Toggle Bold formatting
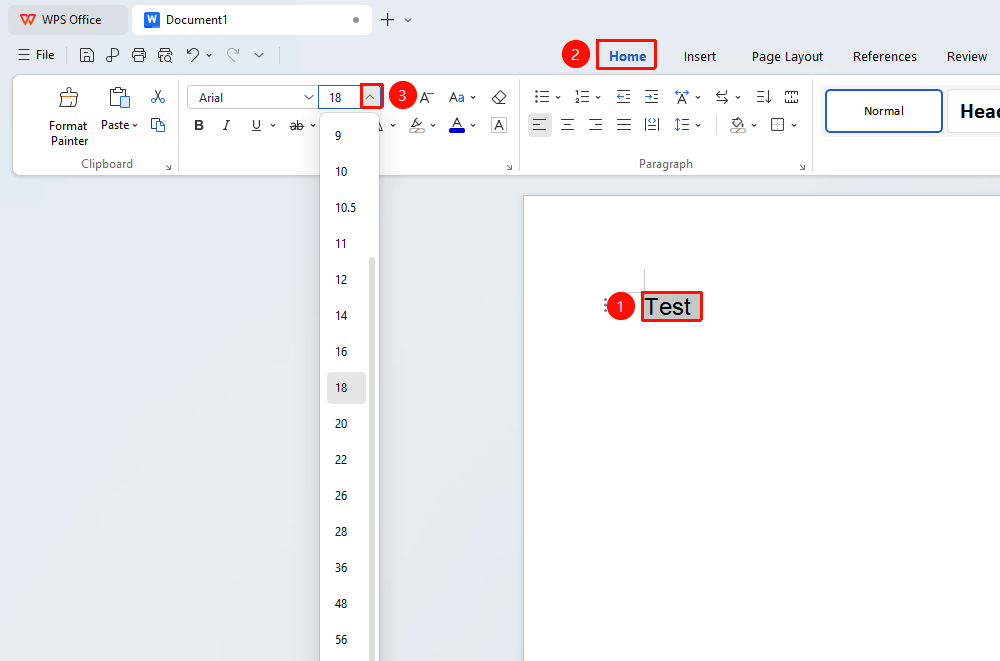This screenshot has height=661, width=1000. tap(199, 125)
